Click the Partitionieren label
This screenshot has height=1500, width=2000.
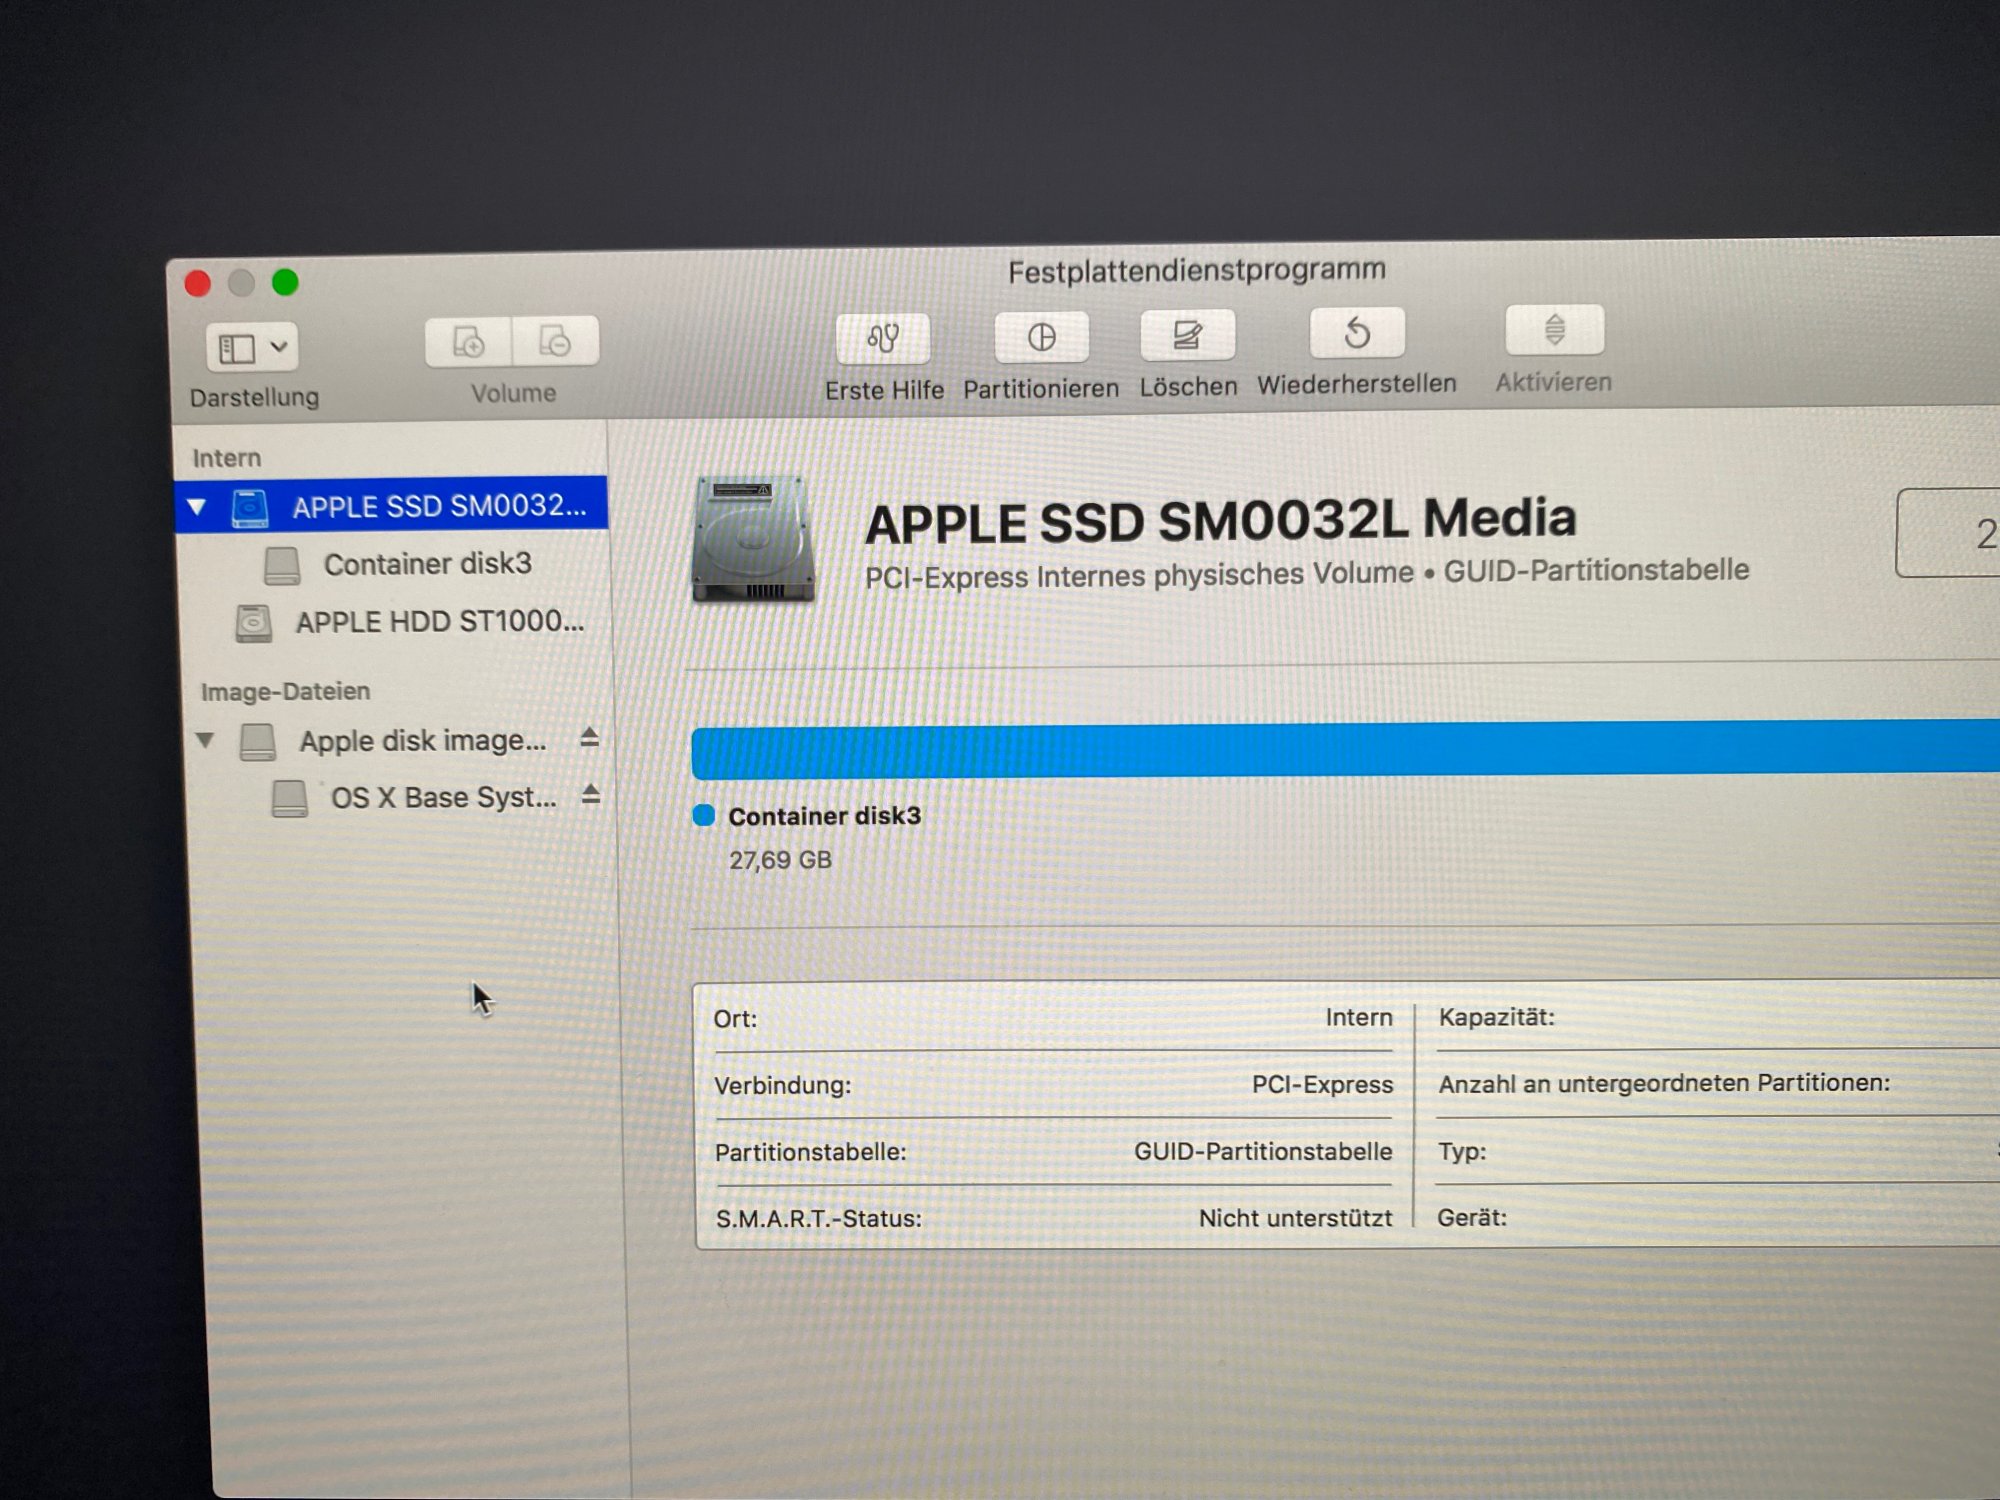pos(1041,389)
